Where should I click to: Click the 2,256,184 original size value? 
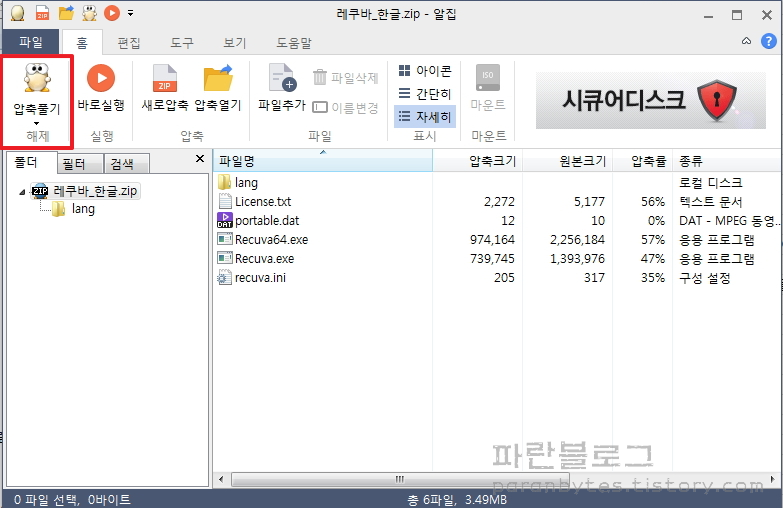(577, 240)
